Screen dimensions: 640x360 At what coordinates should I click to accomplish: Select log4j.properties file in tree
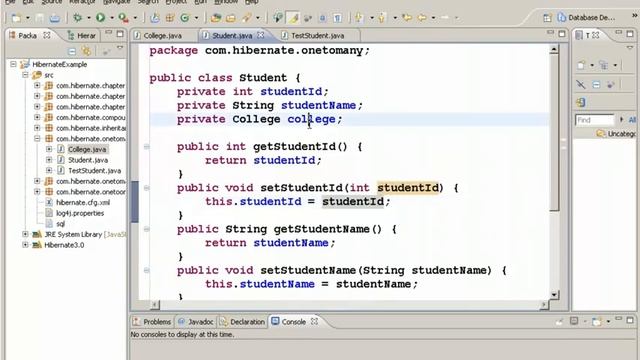pyautogui.click(x=80, y=213)
